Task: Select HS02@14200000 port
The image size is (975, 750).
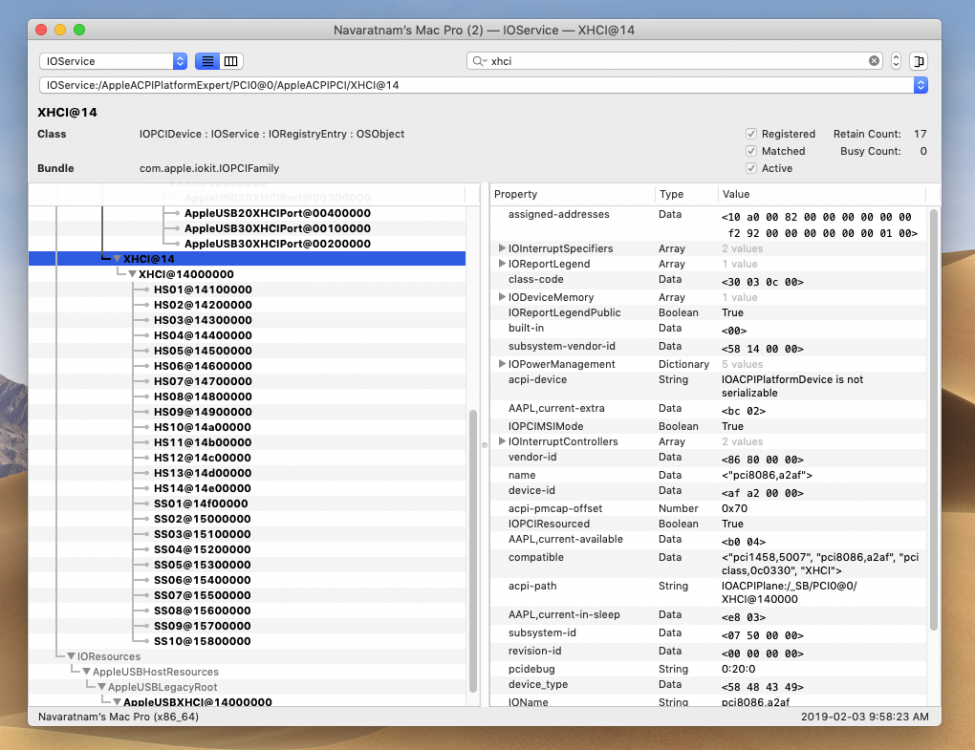Action: click(203, 305)
